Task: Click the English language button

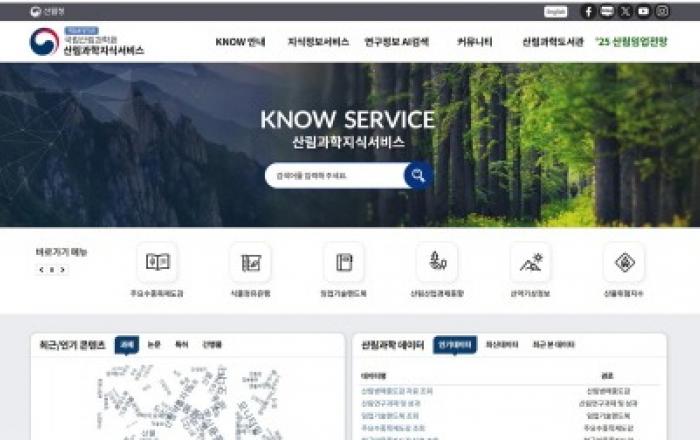Action: point(555,11)
